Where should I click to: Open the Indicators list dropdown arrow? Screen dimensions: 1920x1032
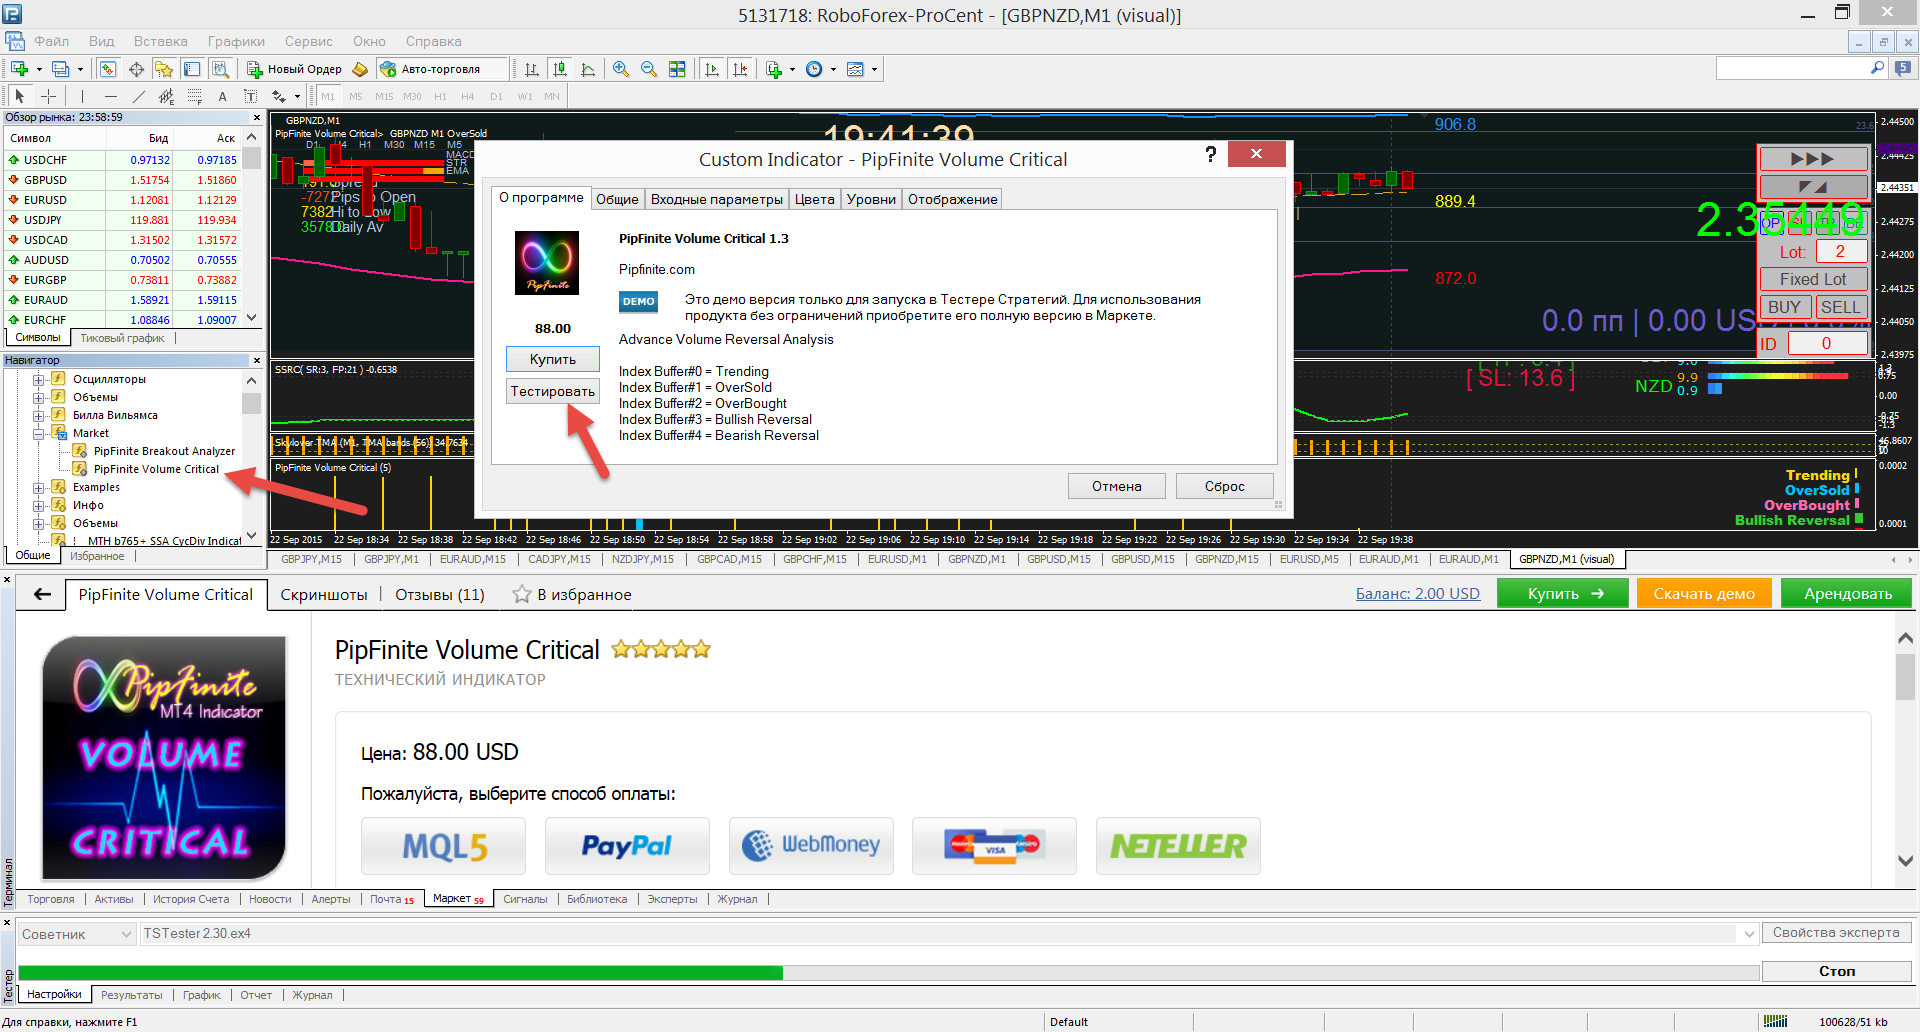[x=792, y=69]
